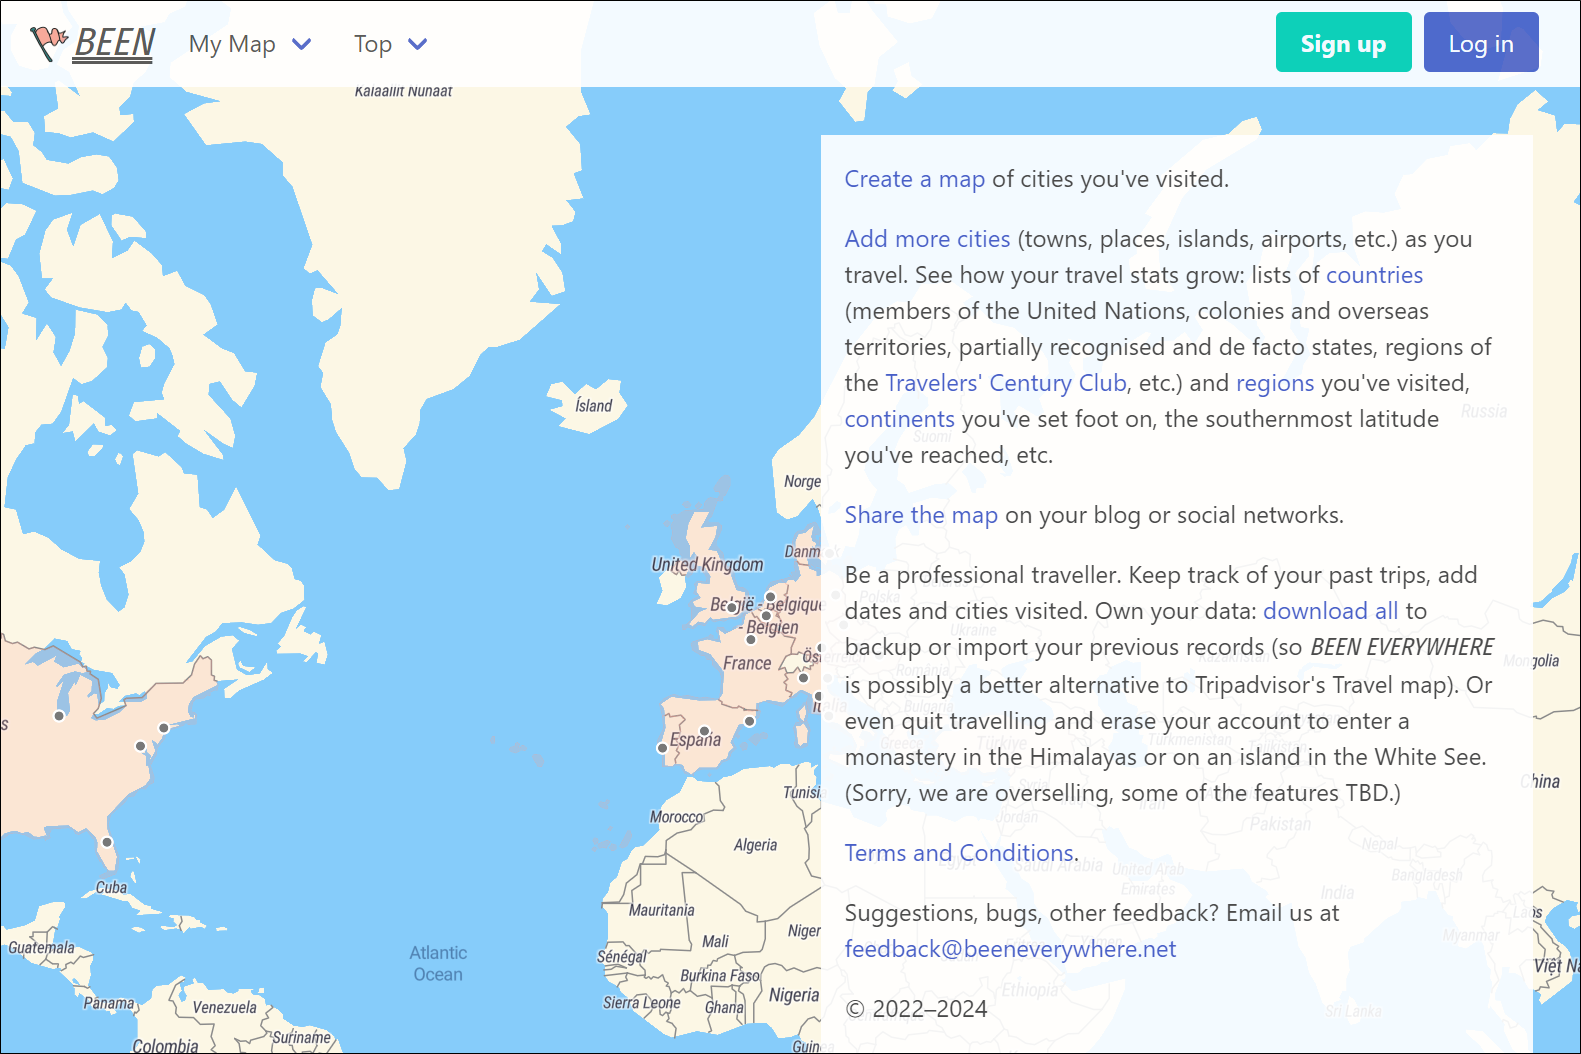Select the city marker on Portugal's coast
This screenshot has width=1581, height=1054.
pos(662,748)
